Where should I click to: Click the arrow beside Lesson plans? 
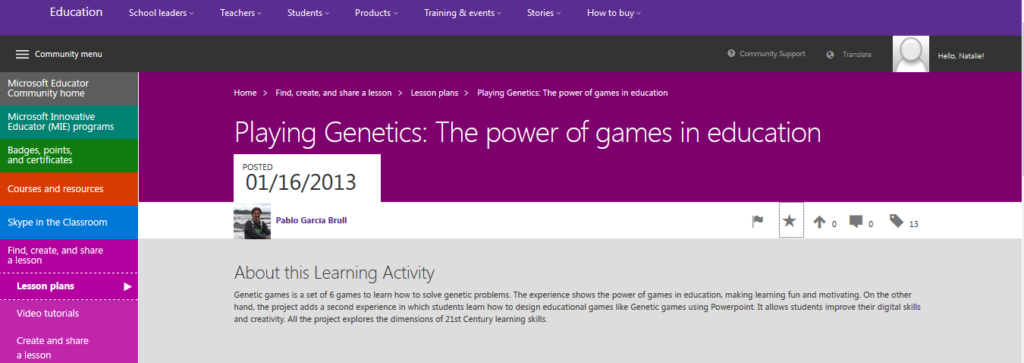127,287
